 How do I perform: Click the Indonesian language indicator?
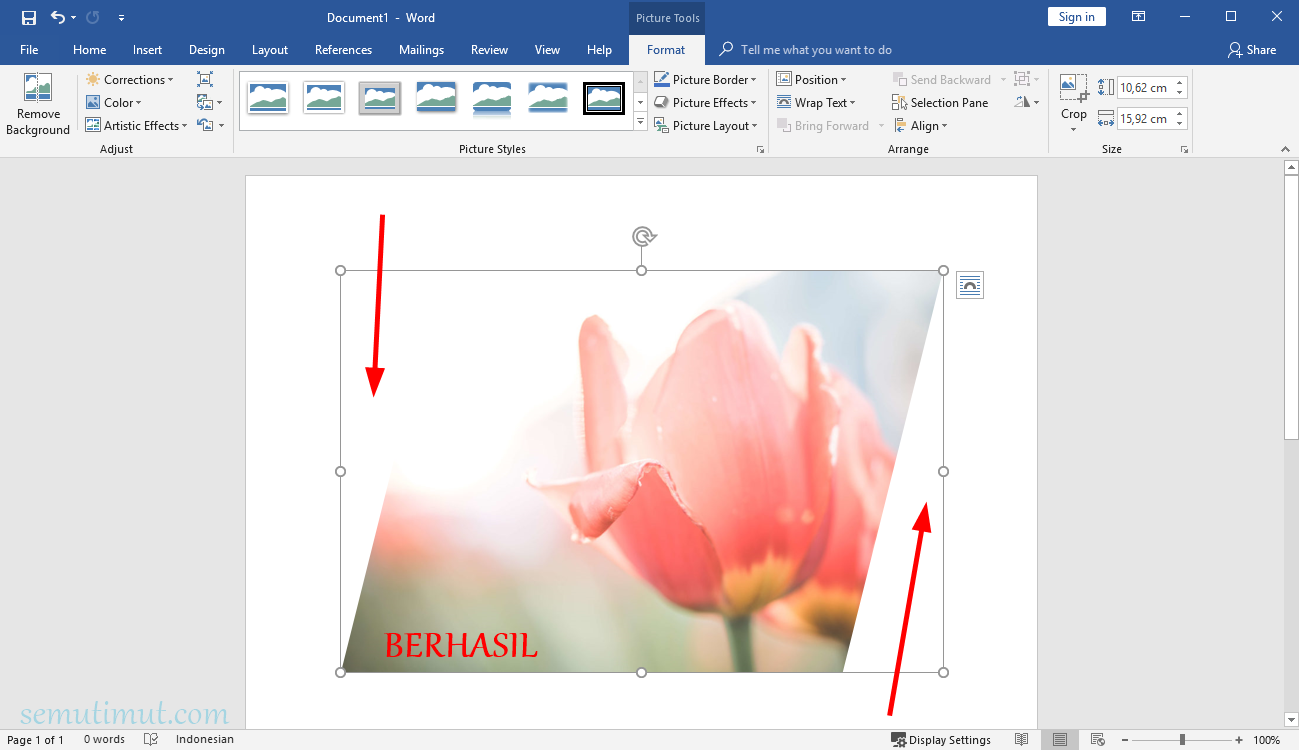[205, 740]
